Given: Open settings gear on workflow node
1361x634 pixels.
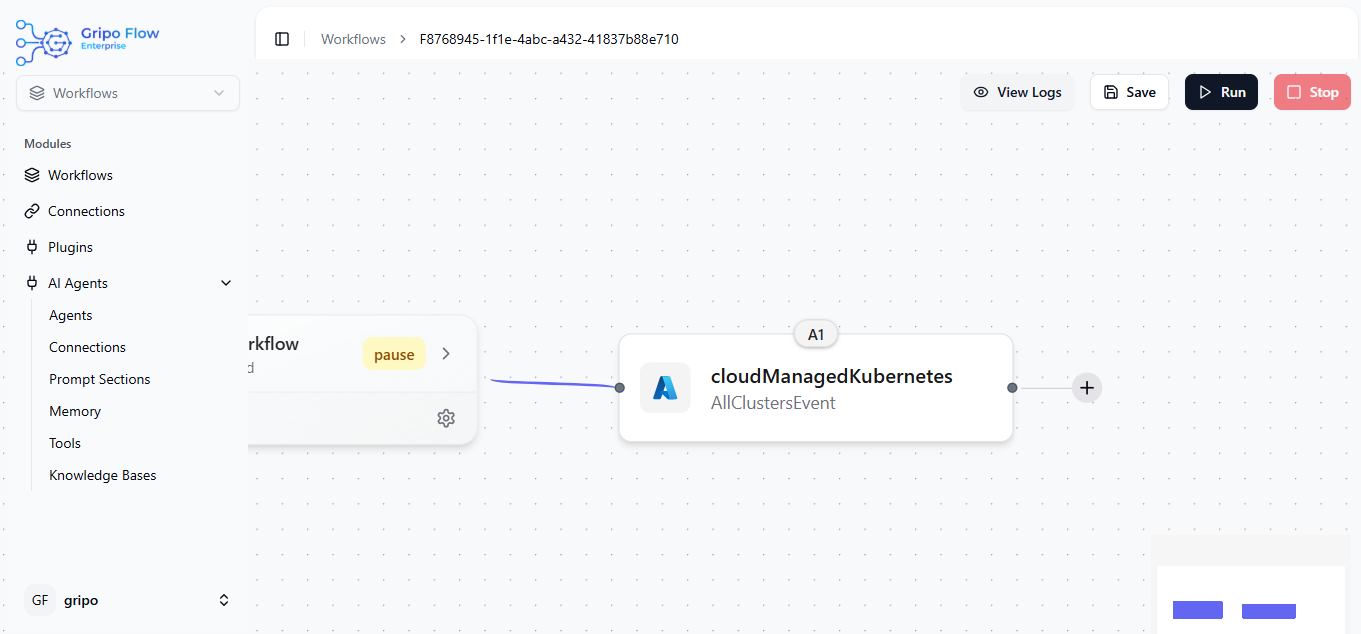Looking at the screenshot, I should tap(446, 418).
